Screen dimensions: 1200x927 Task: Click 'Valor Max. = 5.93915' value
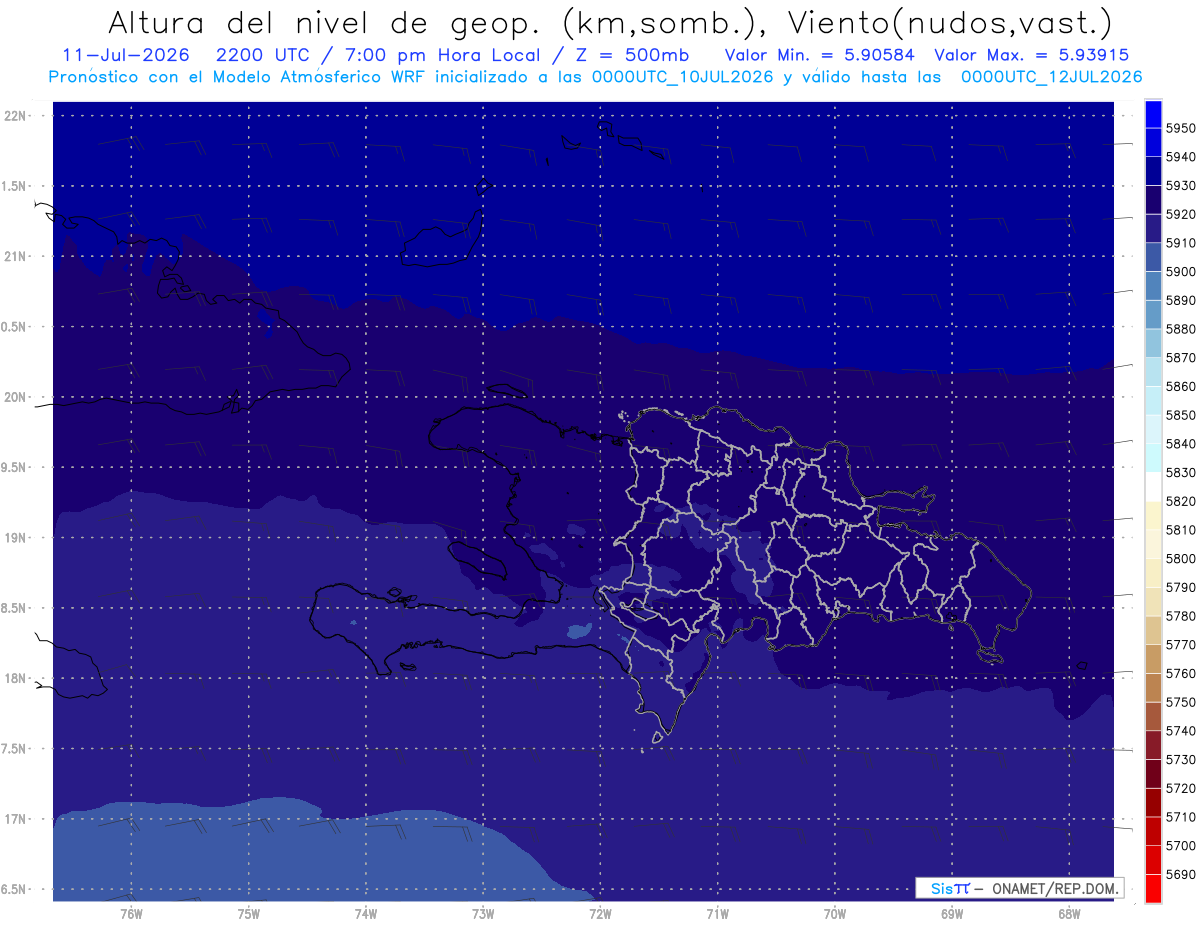(1031, 55)
